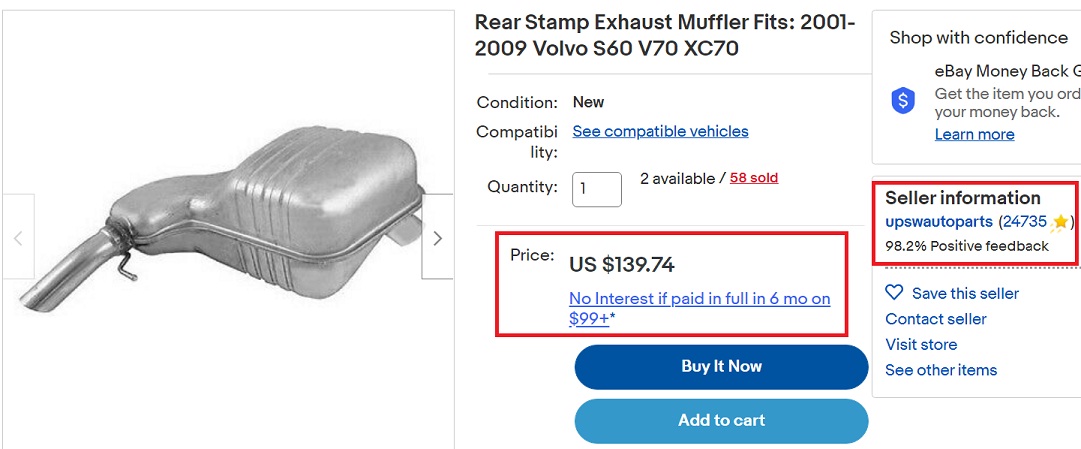Focus the Quantity input field

[596, 189]
